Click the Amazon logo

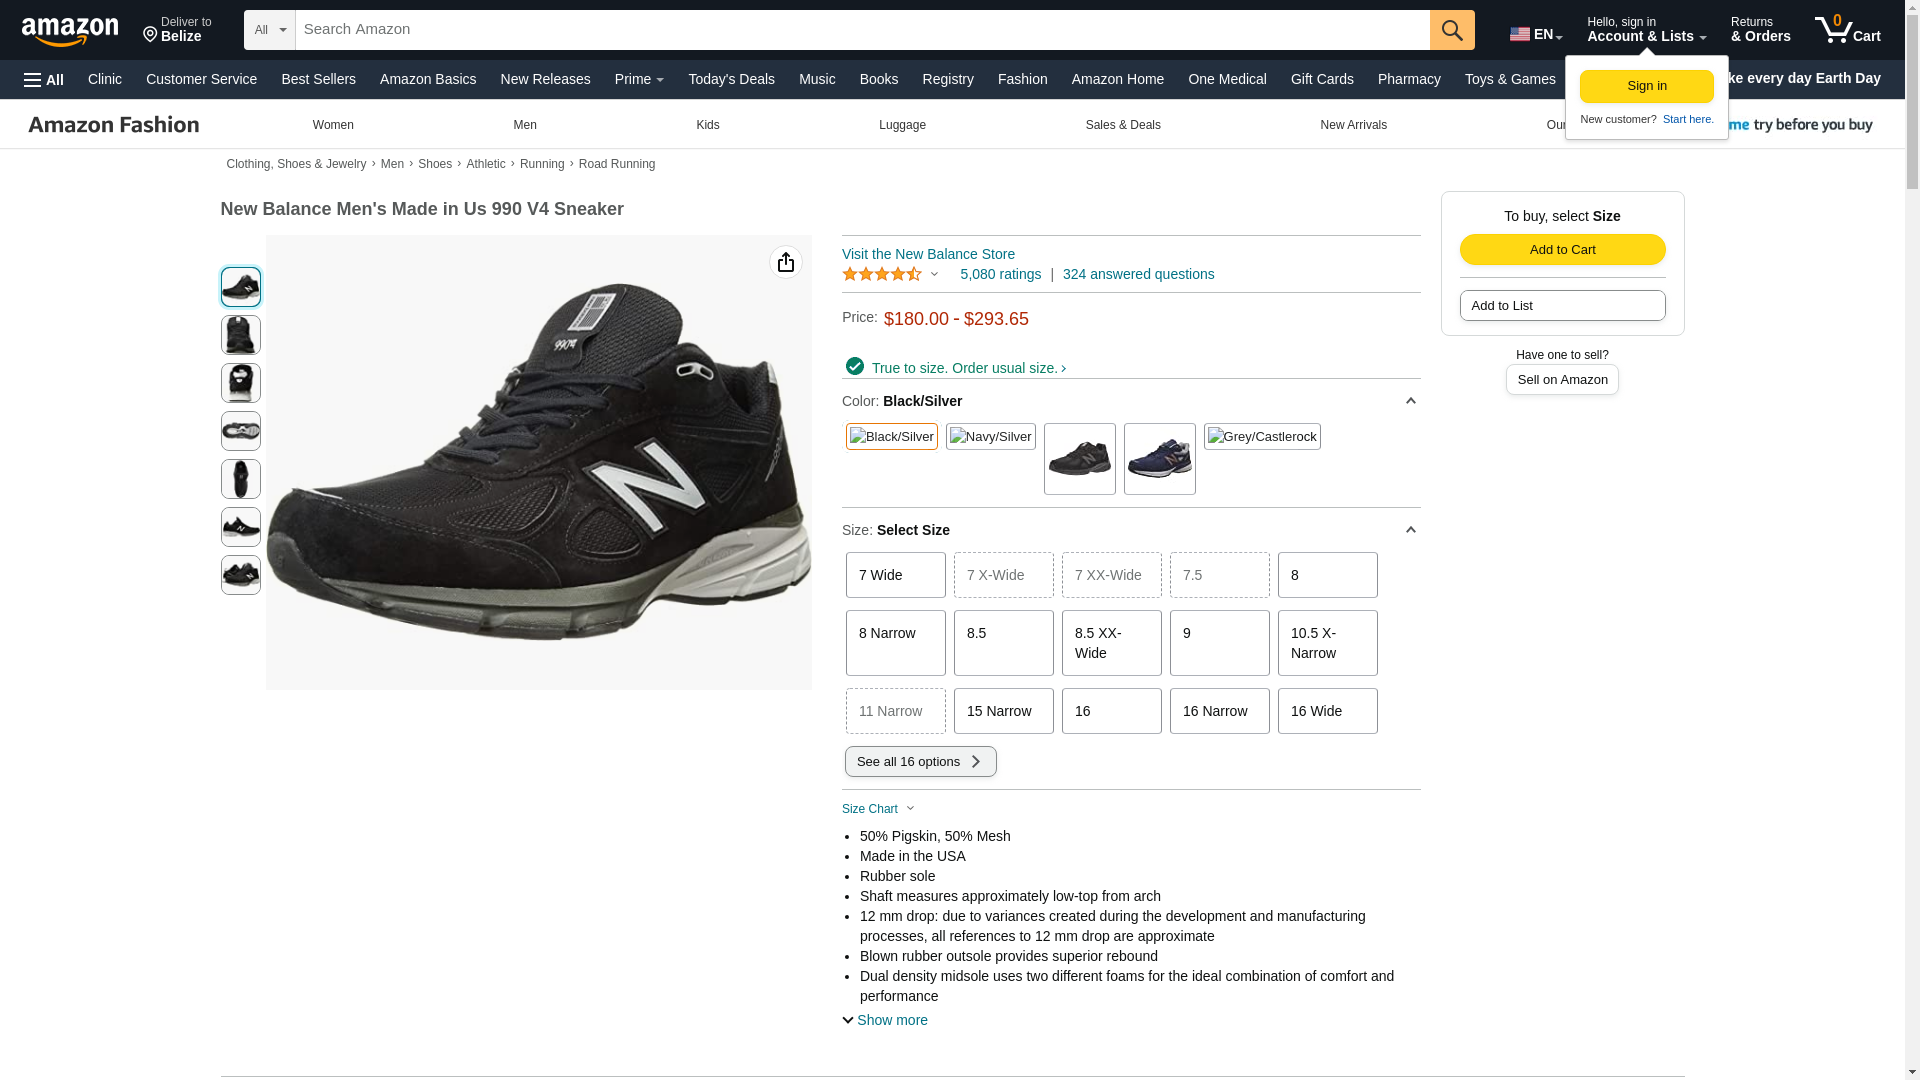click(70, 32)
